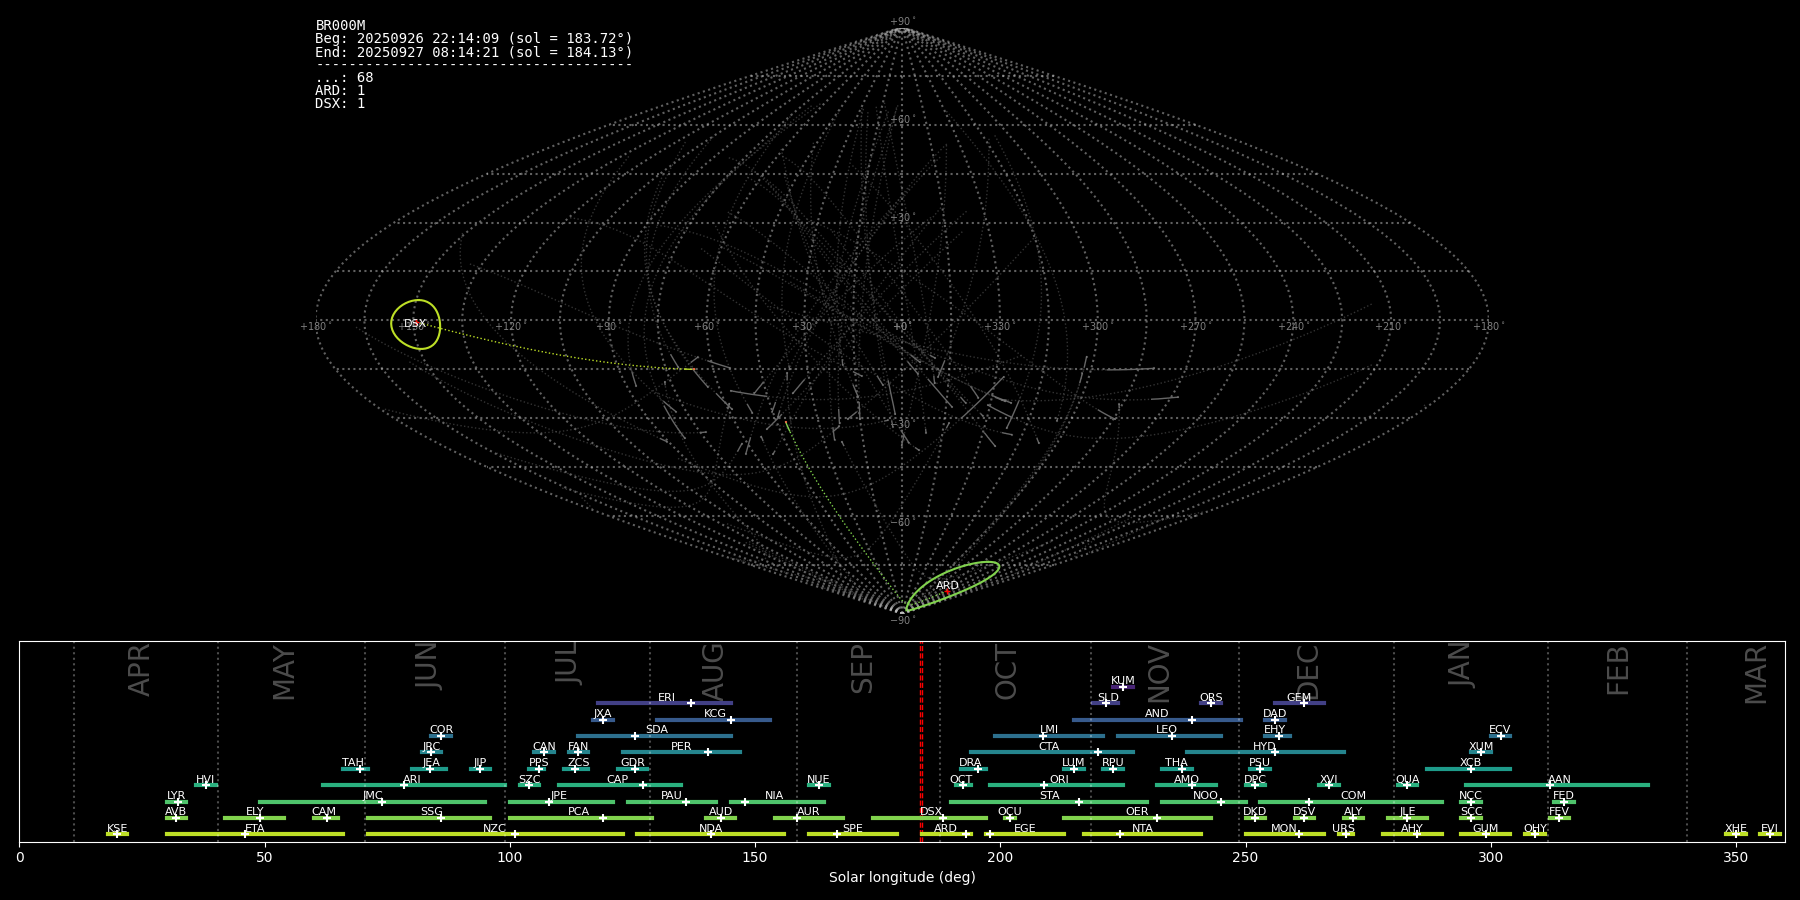1800x900 pixels.
Task: Click the KSE shower label
Action: [117, 829]
